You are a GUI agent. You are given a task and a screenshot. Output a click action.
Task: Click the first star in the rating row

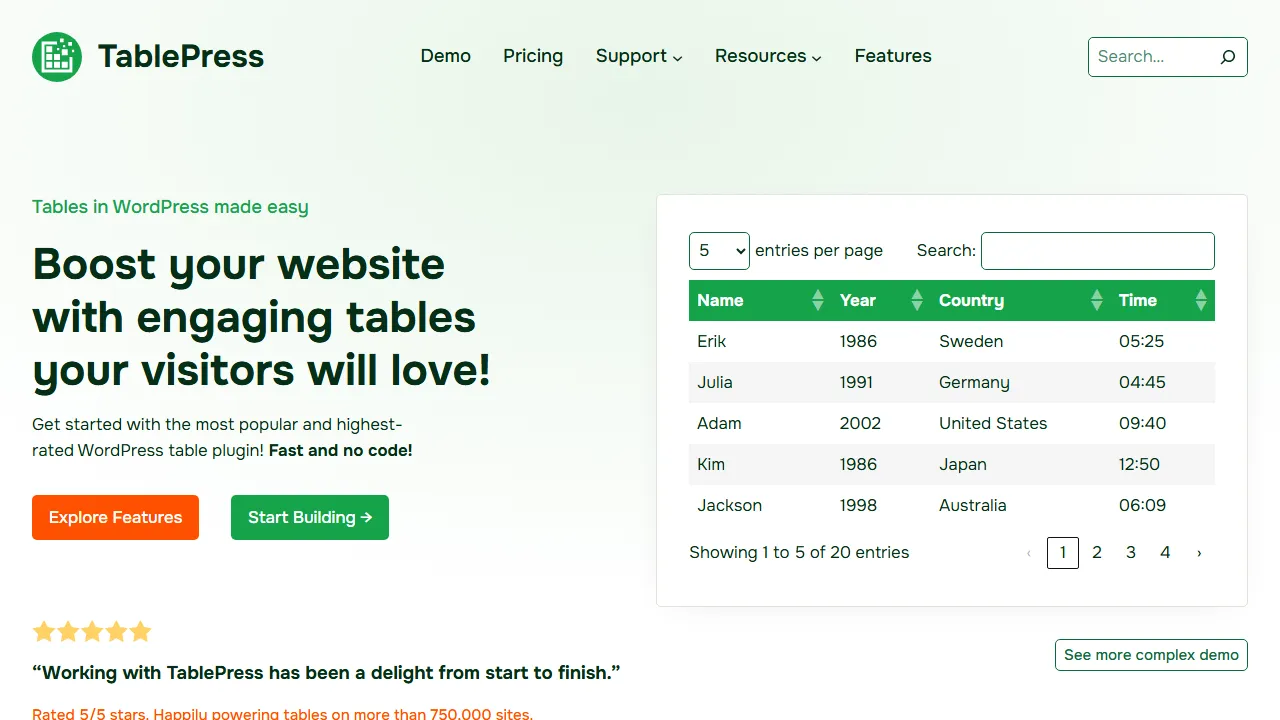(x=44, y=631)
